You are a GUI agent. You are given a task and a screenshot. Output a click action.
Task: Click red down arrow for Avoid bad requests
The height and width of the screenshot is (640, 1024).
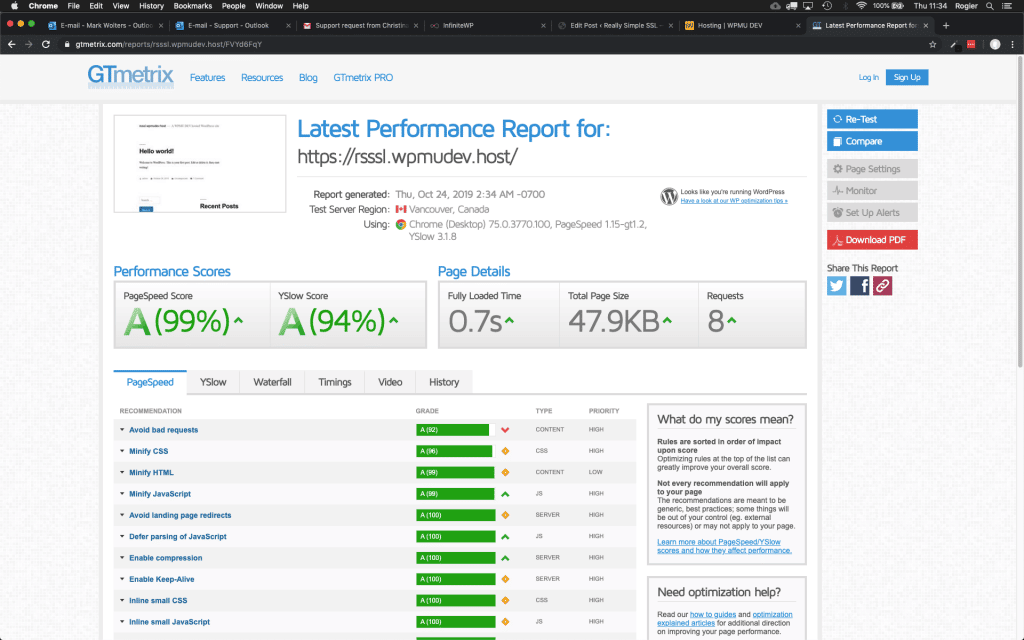[x=505, y=430]
